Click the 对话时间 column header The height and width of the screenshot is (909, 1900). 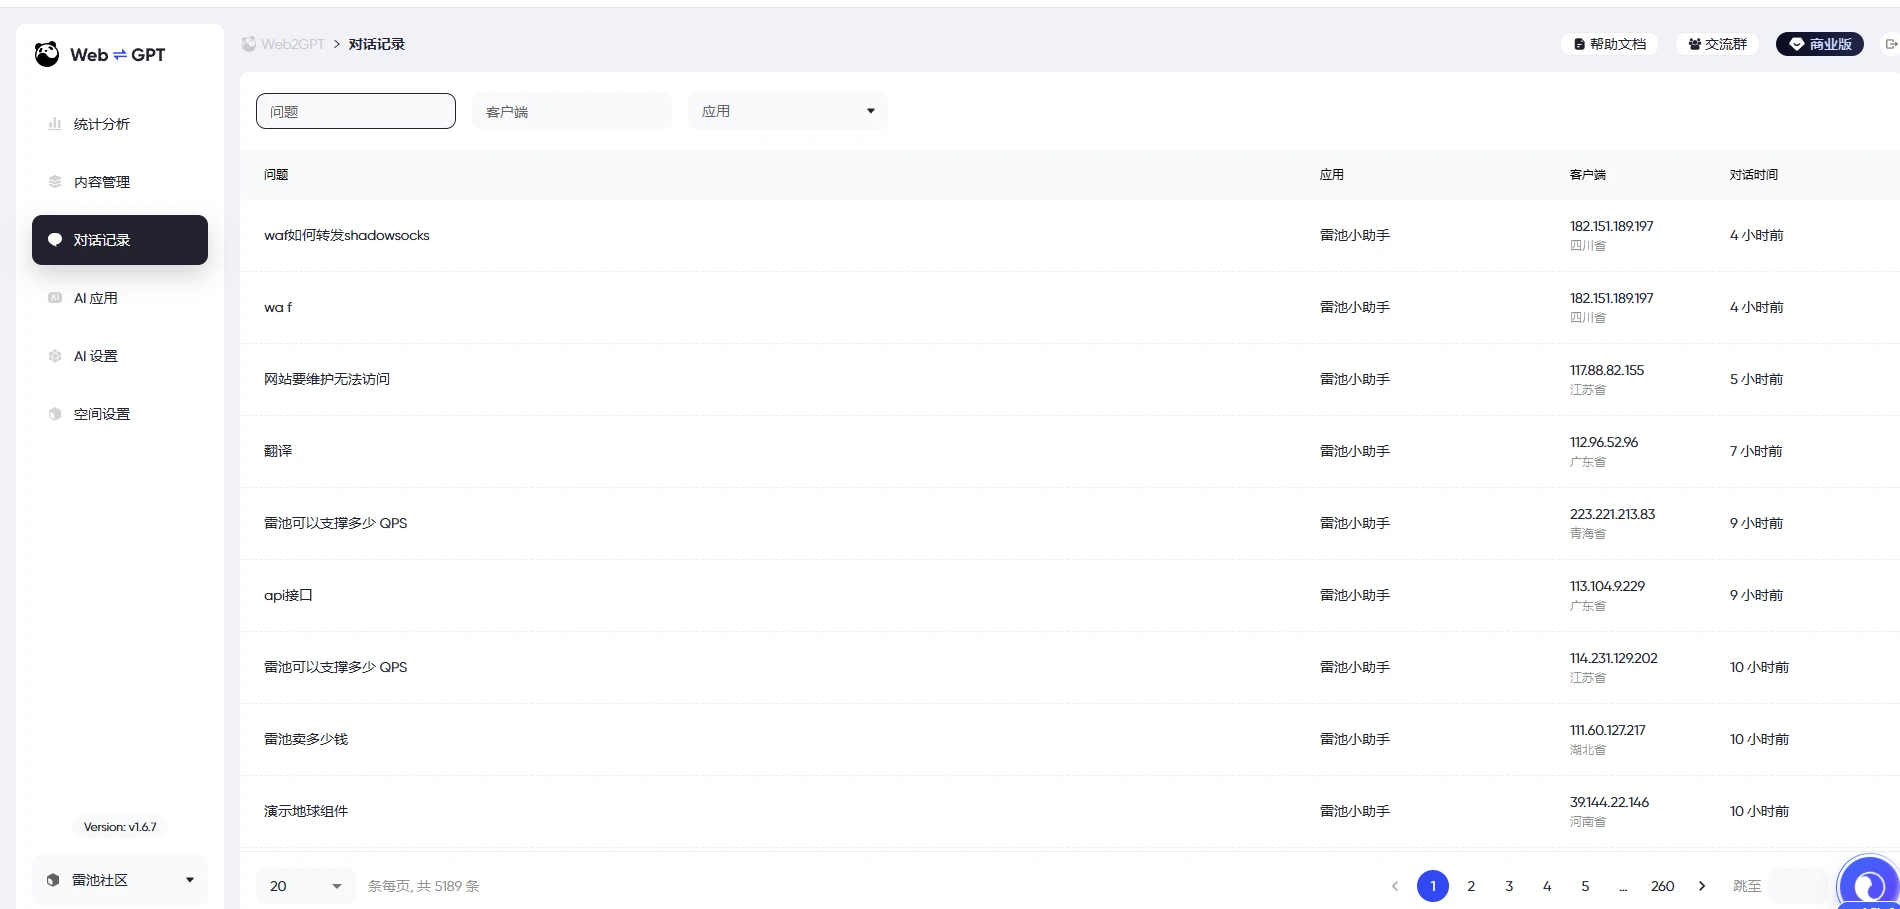click(1754, 175)
